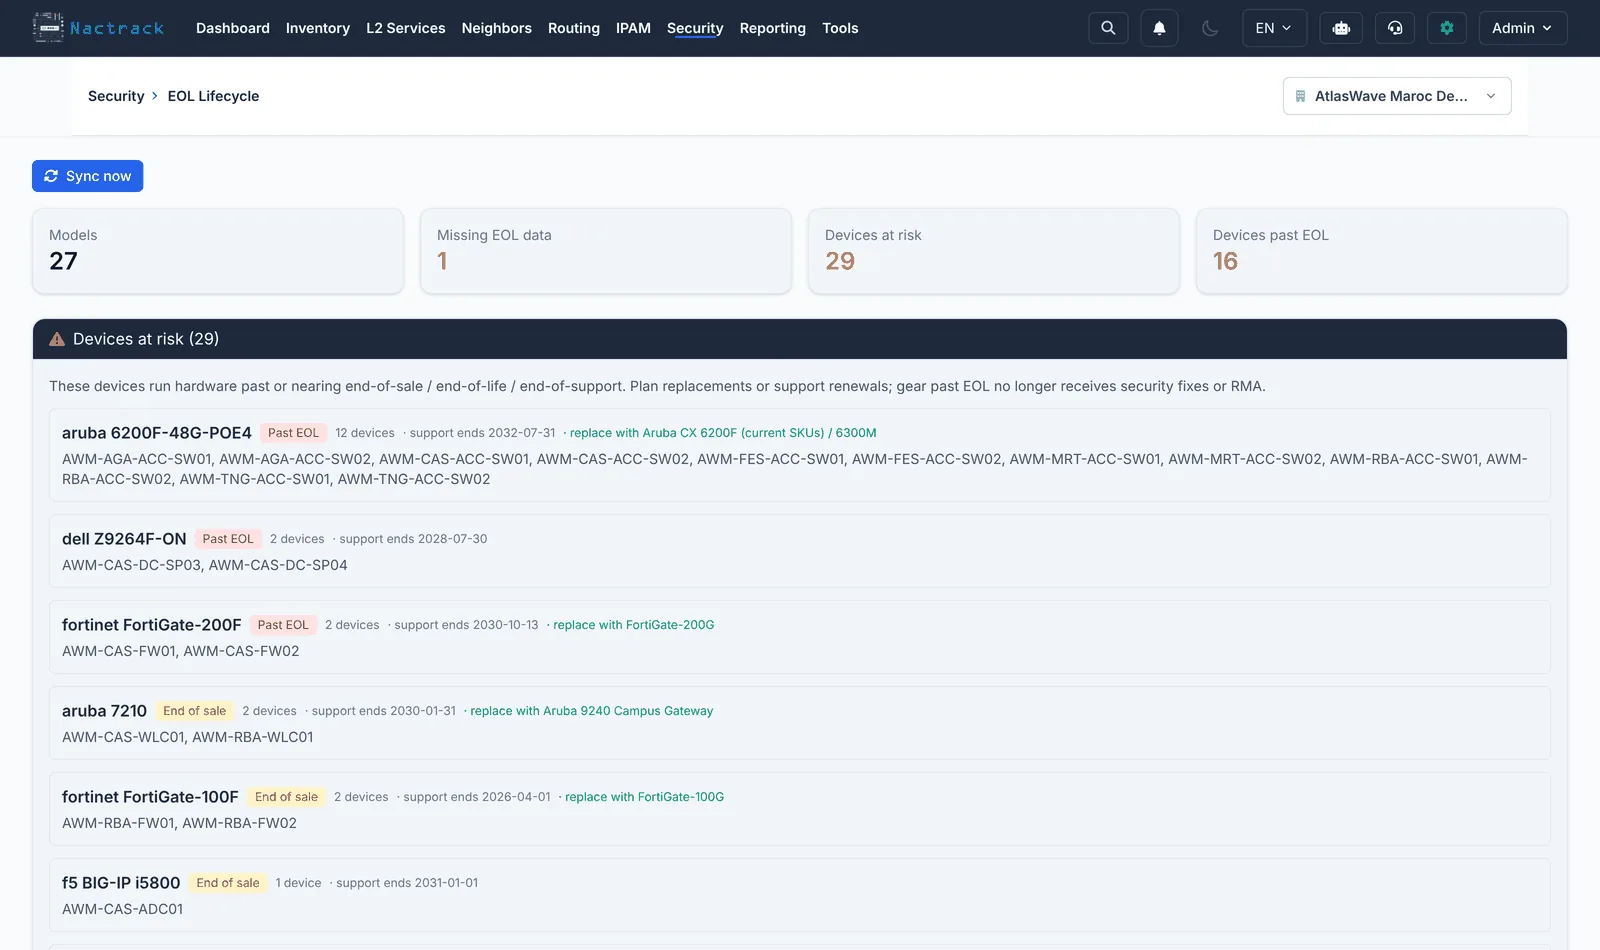Select the Devices past EOL card
This screenshot has width=1600, height=950.
(x=1382, y=251)
